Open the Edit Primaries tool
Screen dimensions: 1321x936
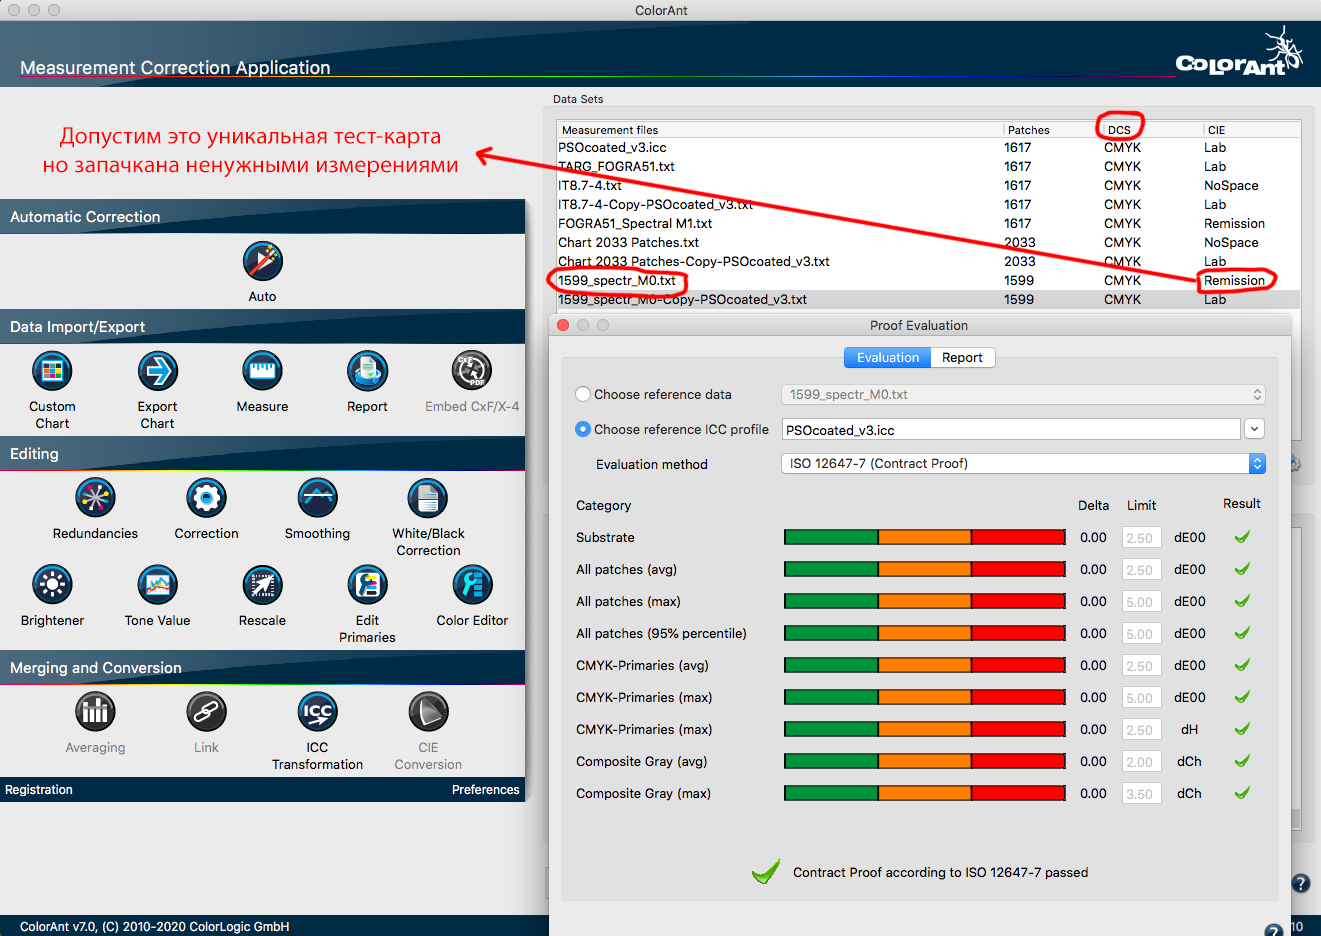coord(367,585)
